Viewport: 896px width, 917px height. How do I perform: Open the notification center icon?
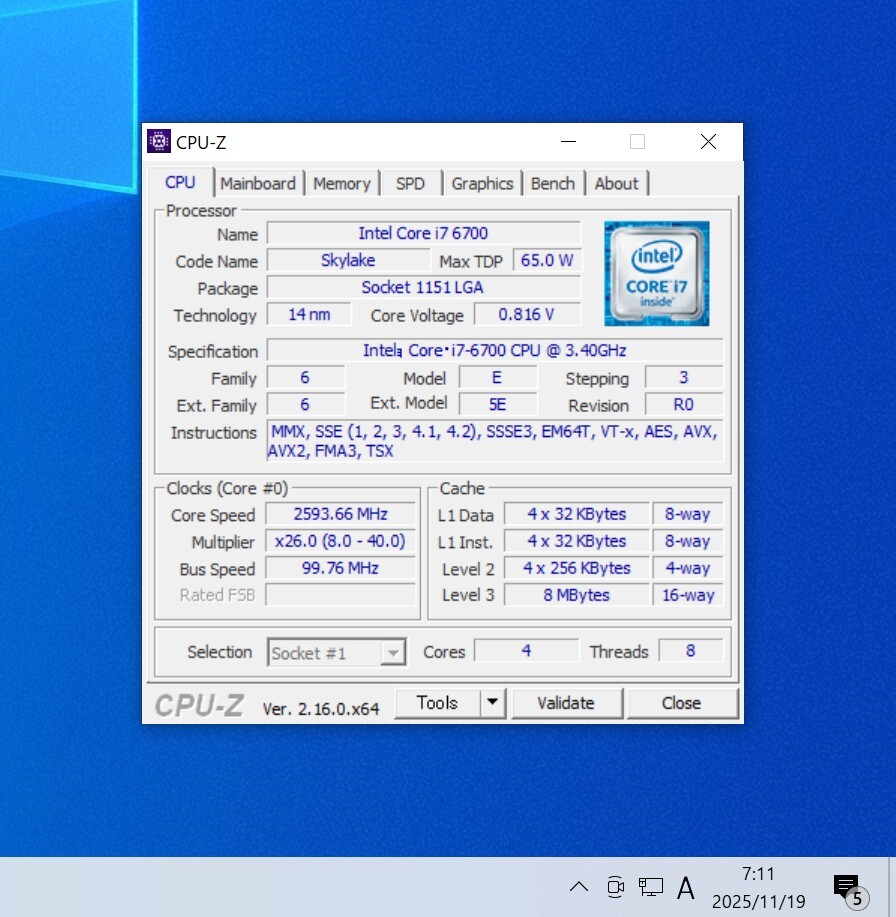[847, 887]
